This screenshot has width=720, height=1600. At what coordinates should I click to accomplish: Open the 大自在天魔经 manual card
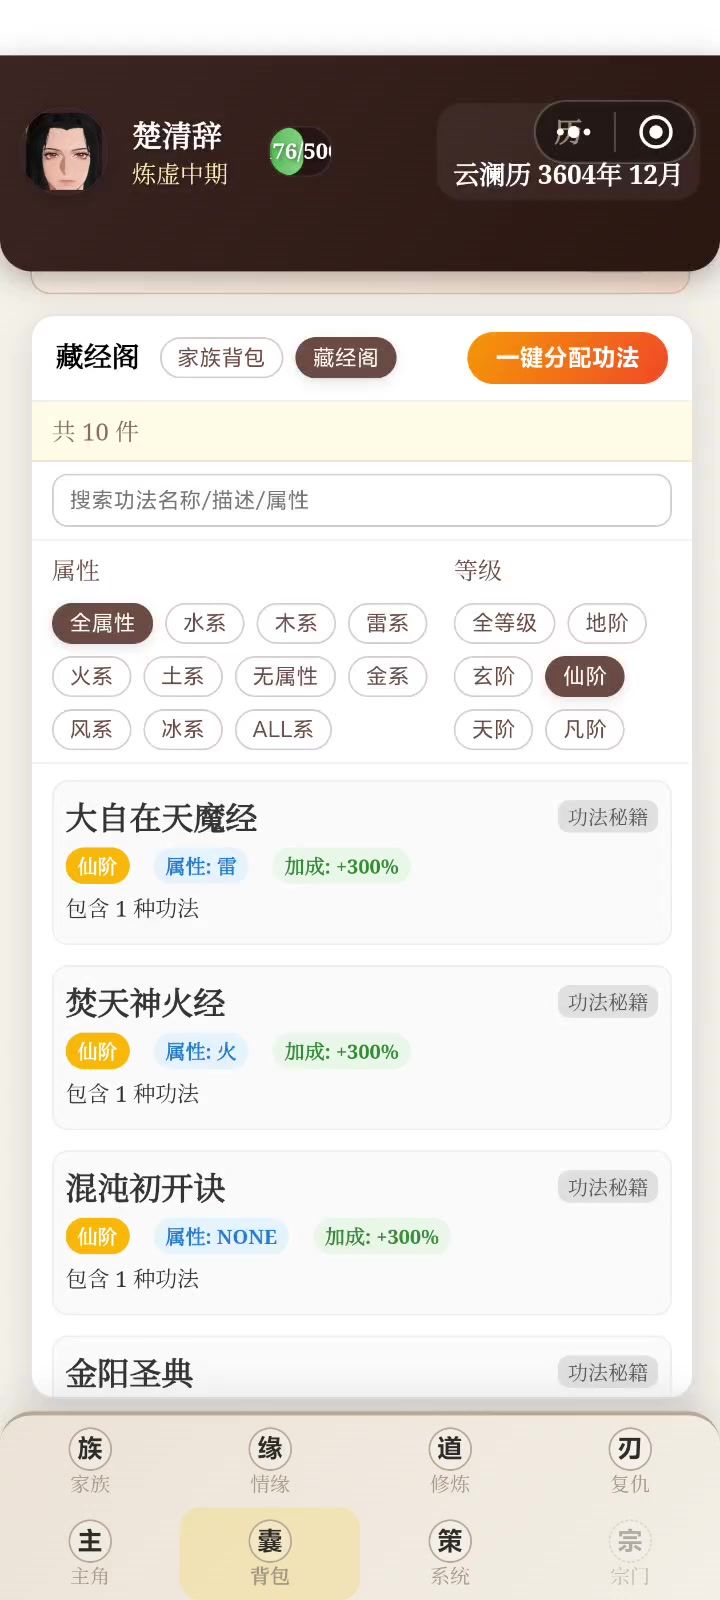361,862
